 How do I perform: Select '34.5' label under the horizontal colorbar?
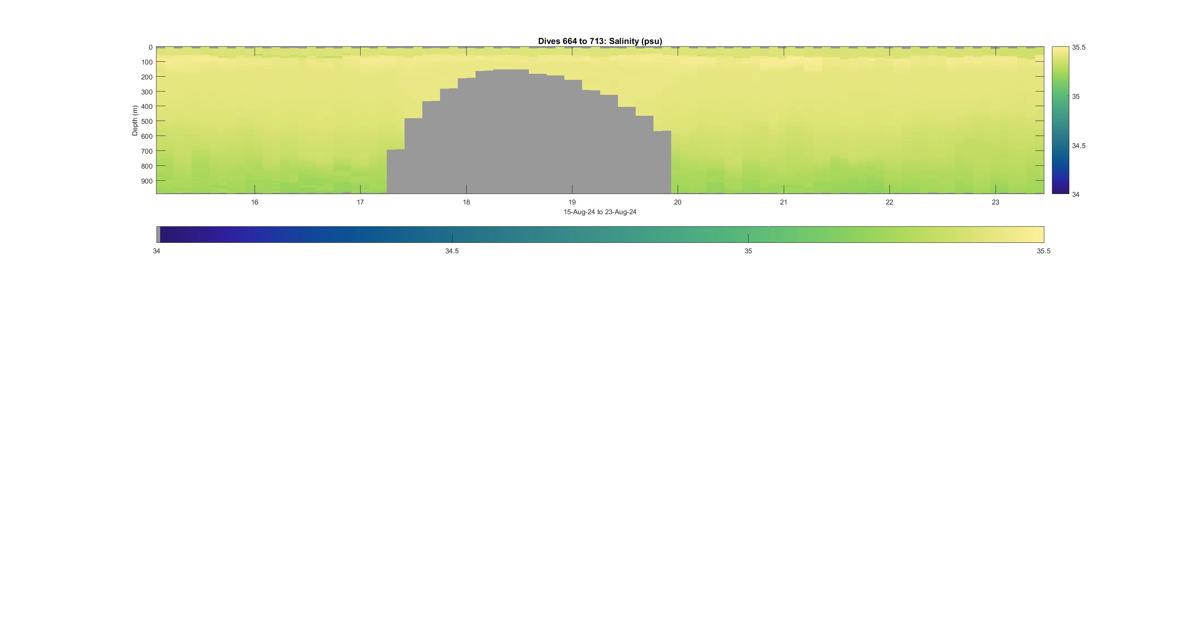(x=452, y=251)
